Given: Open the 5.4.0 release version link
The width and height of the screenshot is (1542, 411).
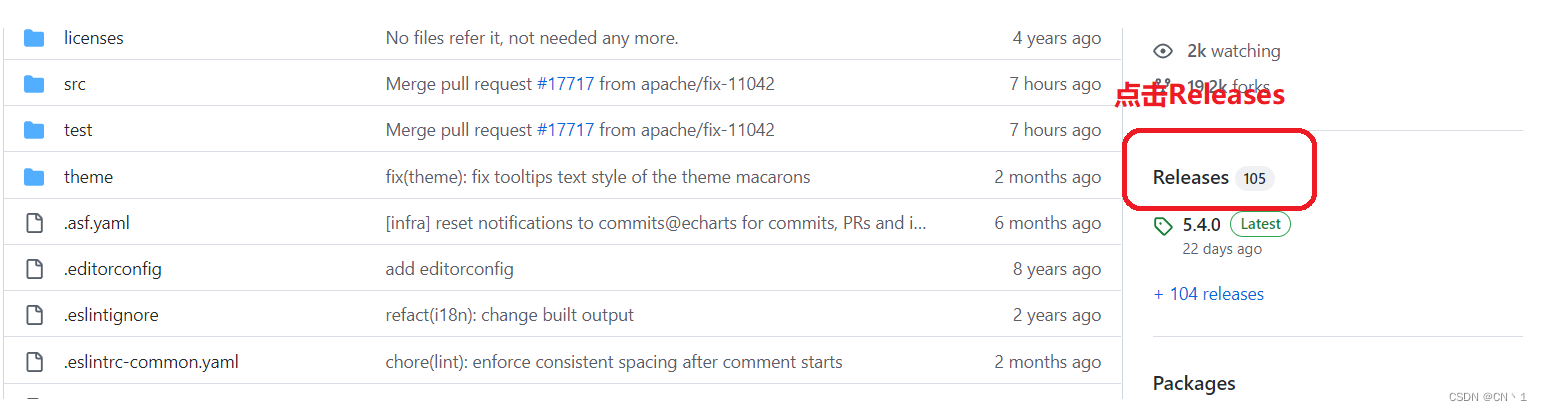Looking at the screenshot, I should (x=1201, y=224).
